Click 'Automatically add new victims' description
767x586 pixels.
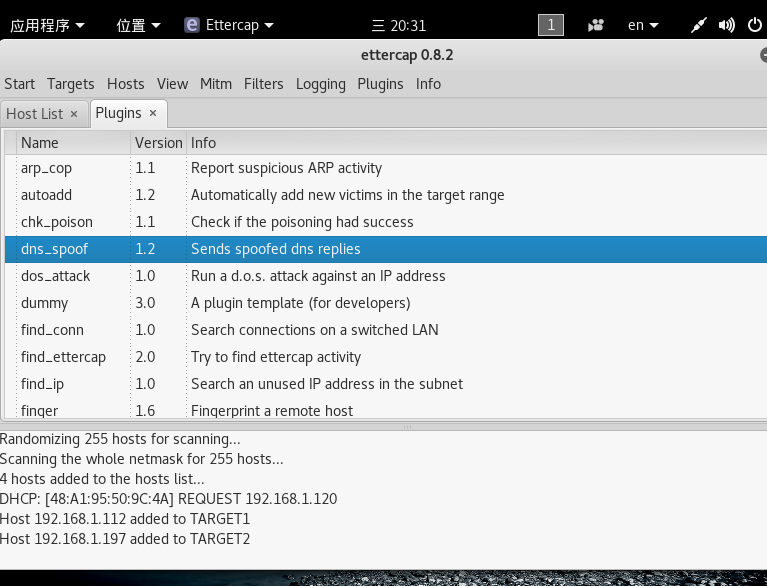point(347,195)
